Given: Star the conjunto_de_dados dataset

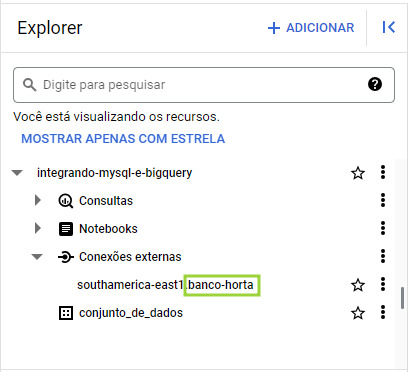Looking at the screenshot, I should point(358,313).
